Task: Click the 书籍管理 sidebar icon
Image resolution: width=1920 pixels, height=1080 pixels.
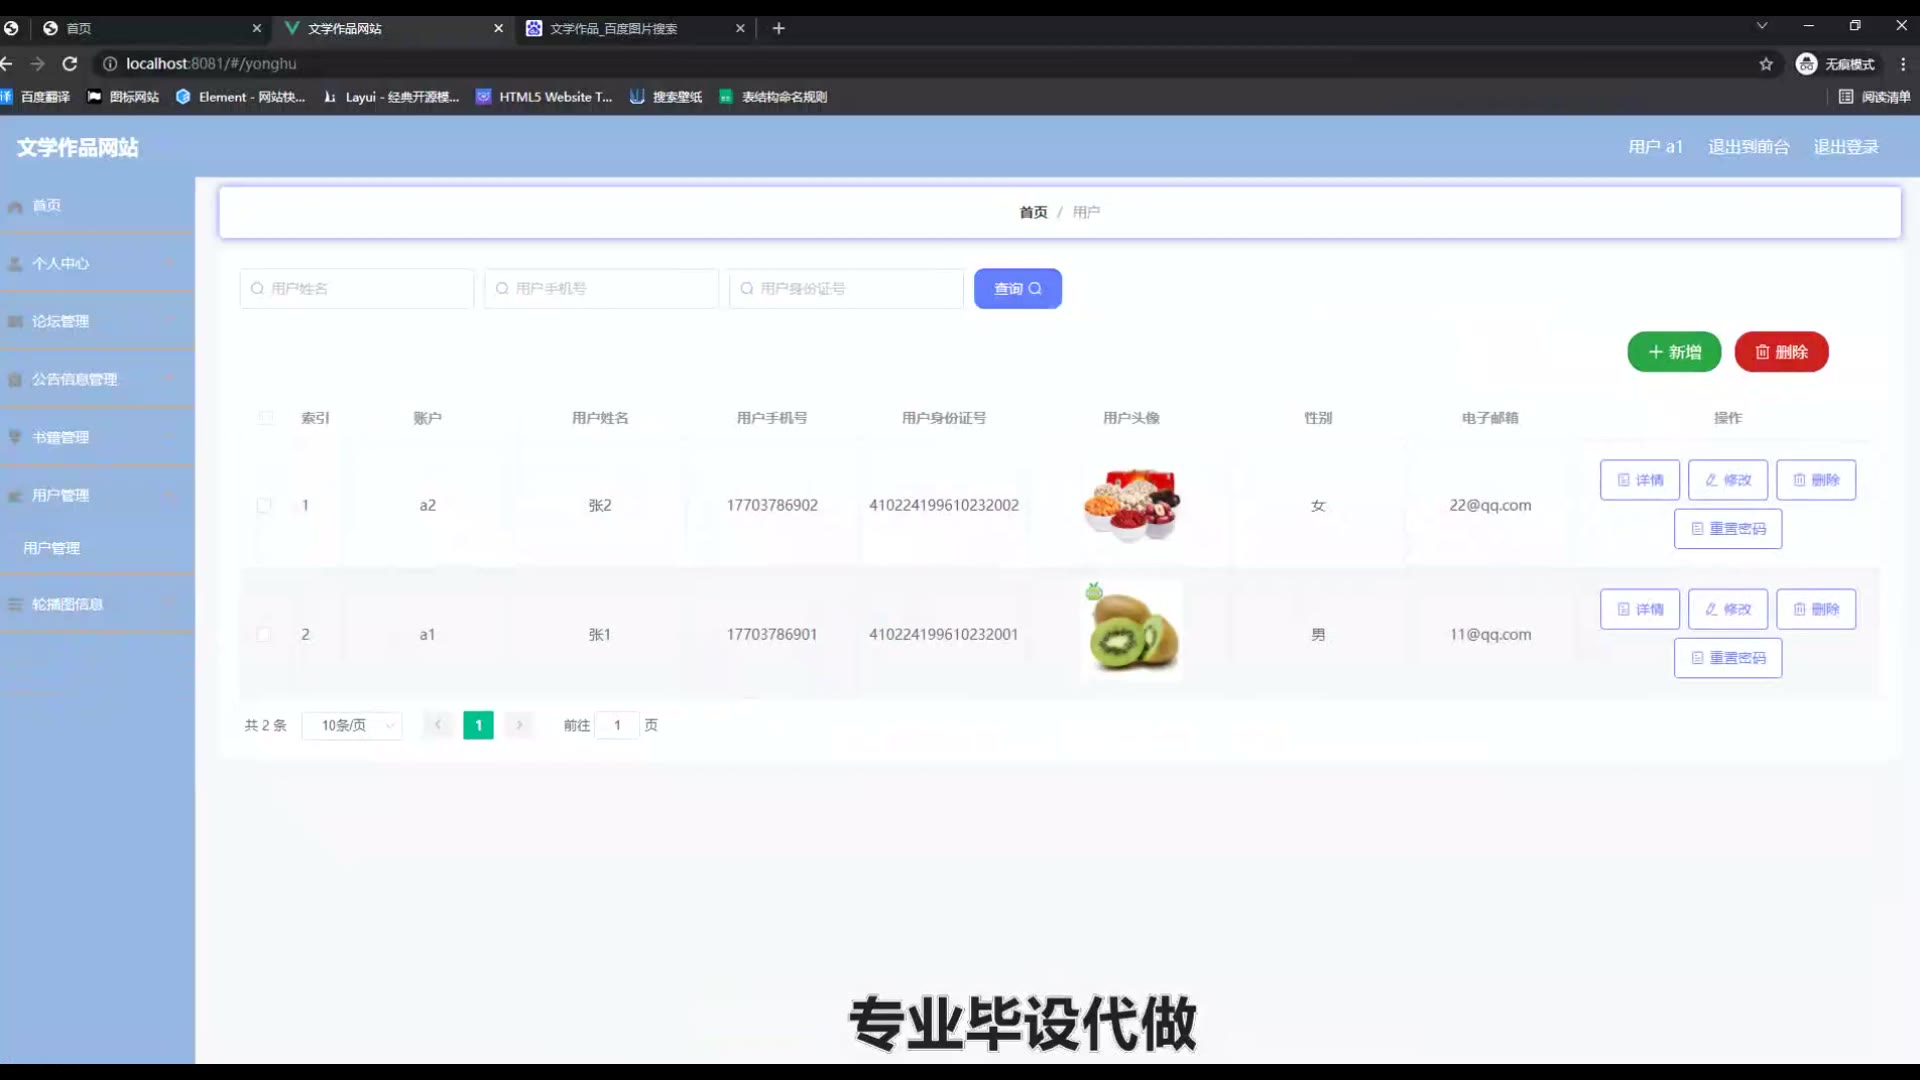Action: 15,437
